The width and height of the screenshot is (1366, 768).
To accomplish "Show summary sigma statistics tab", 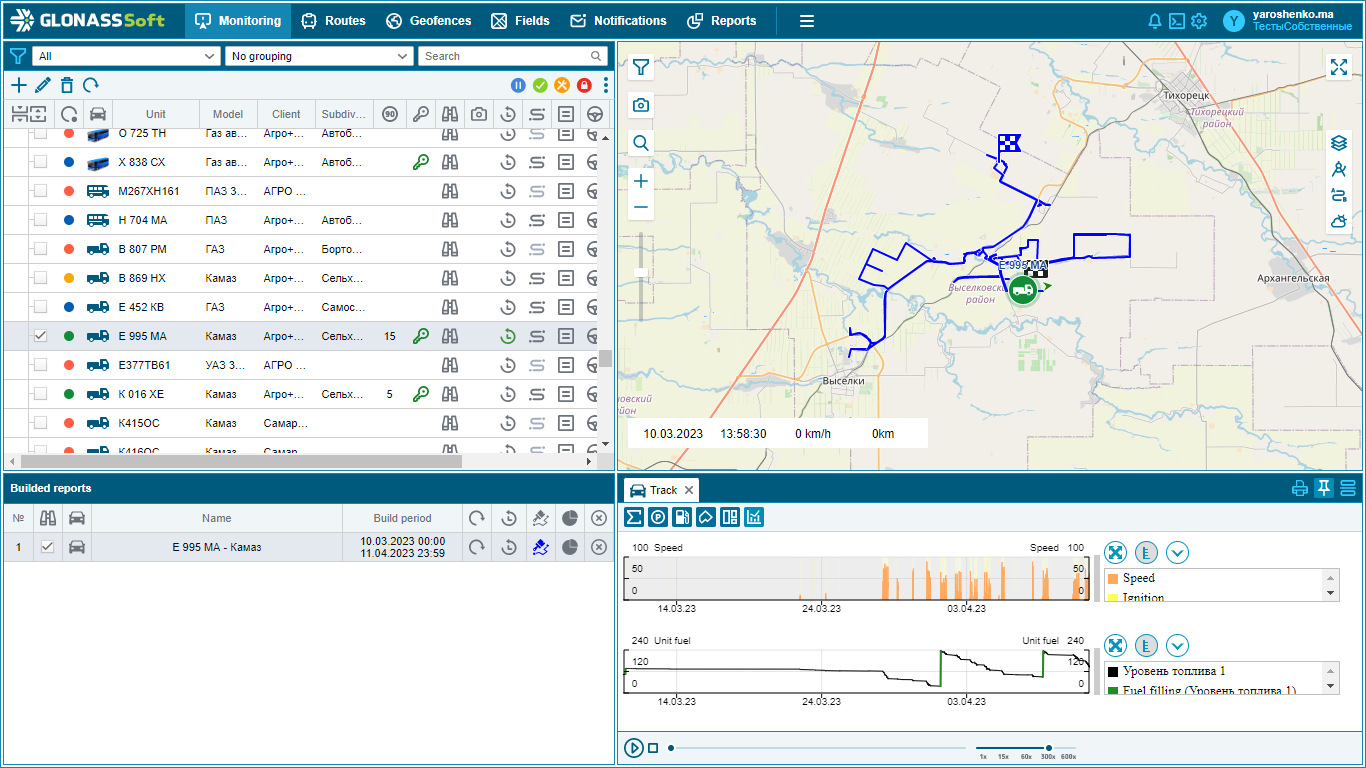I will coord(634,517).
